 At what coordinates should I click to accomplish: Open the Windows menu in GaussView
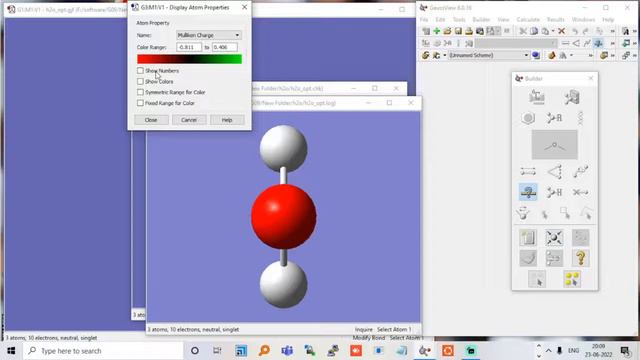click(x=583, y=20)
